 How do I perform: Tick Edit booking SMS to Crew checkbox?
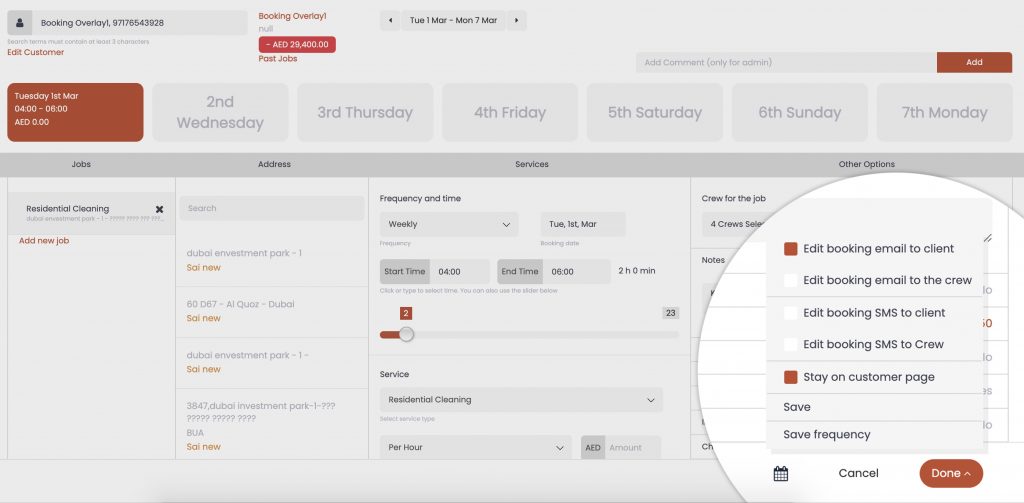click(x=790, y=345)
